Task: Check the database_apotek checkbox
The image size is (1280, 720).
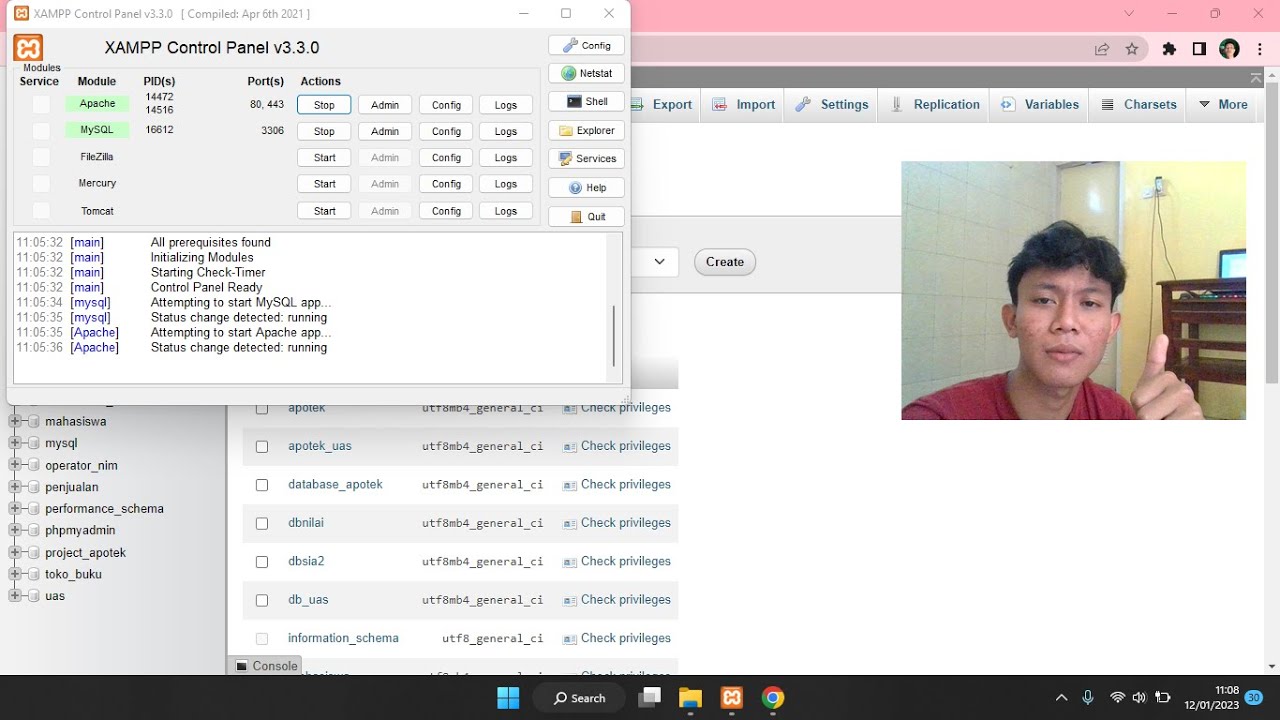Action: coord(262,485)
